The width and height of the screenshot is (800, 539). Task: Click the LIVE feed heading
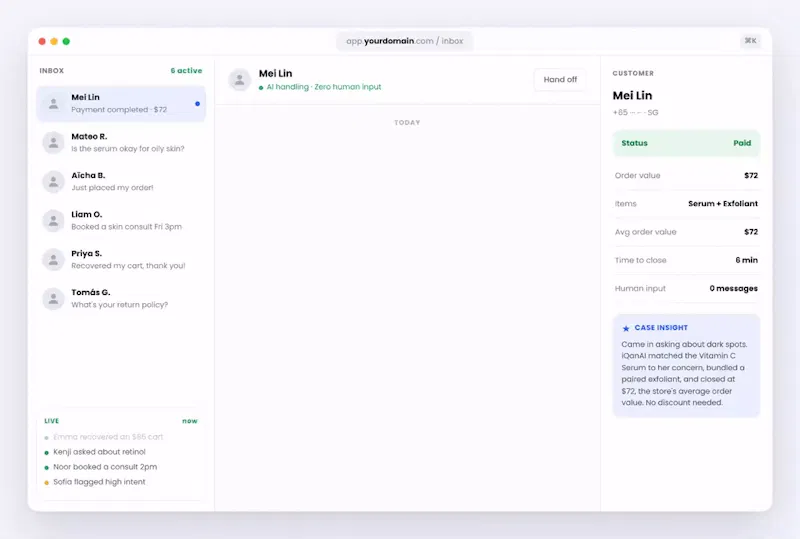pyautogui.click(x=52, y=421)
